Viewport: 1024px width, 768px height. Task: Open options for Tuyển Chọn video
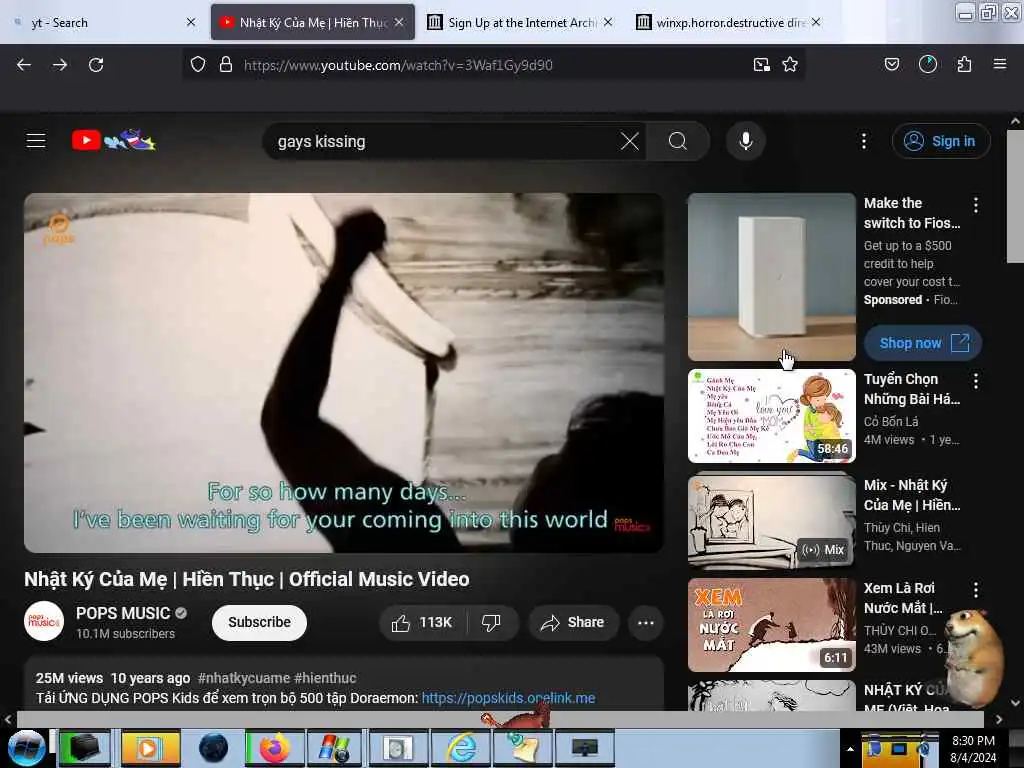[976, 381]
